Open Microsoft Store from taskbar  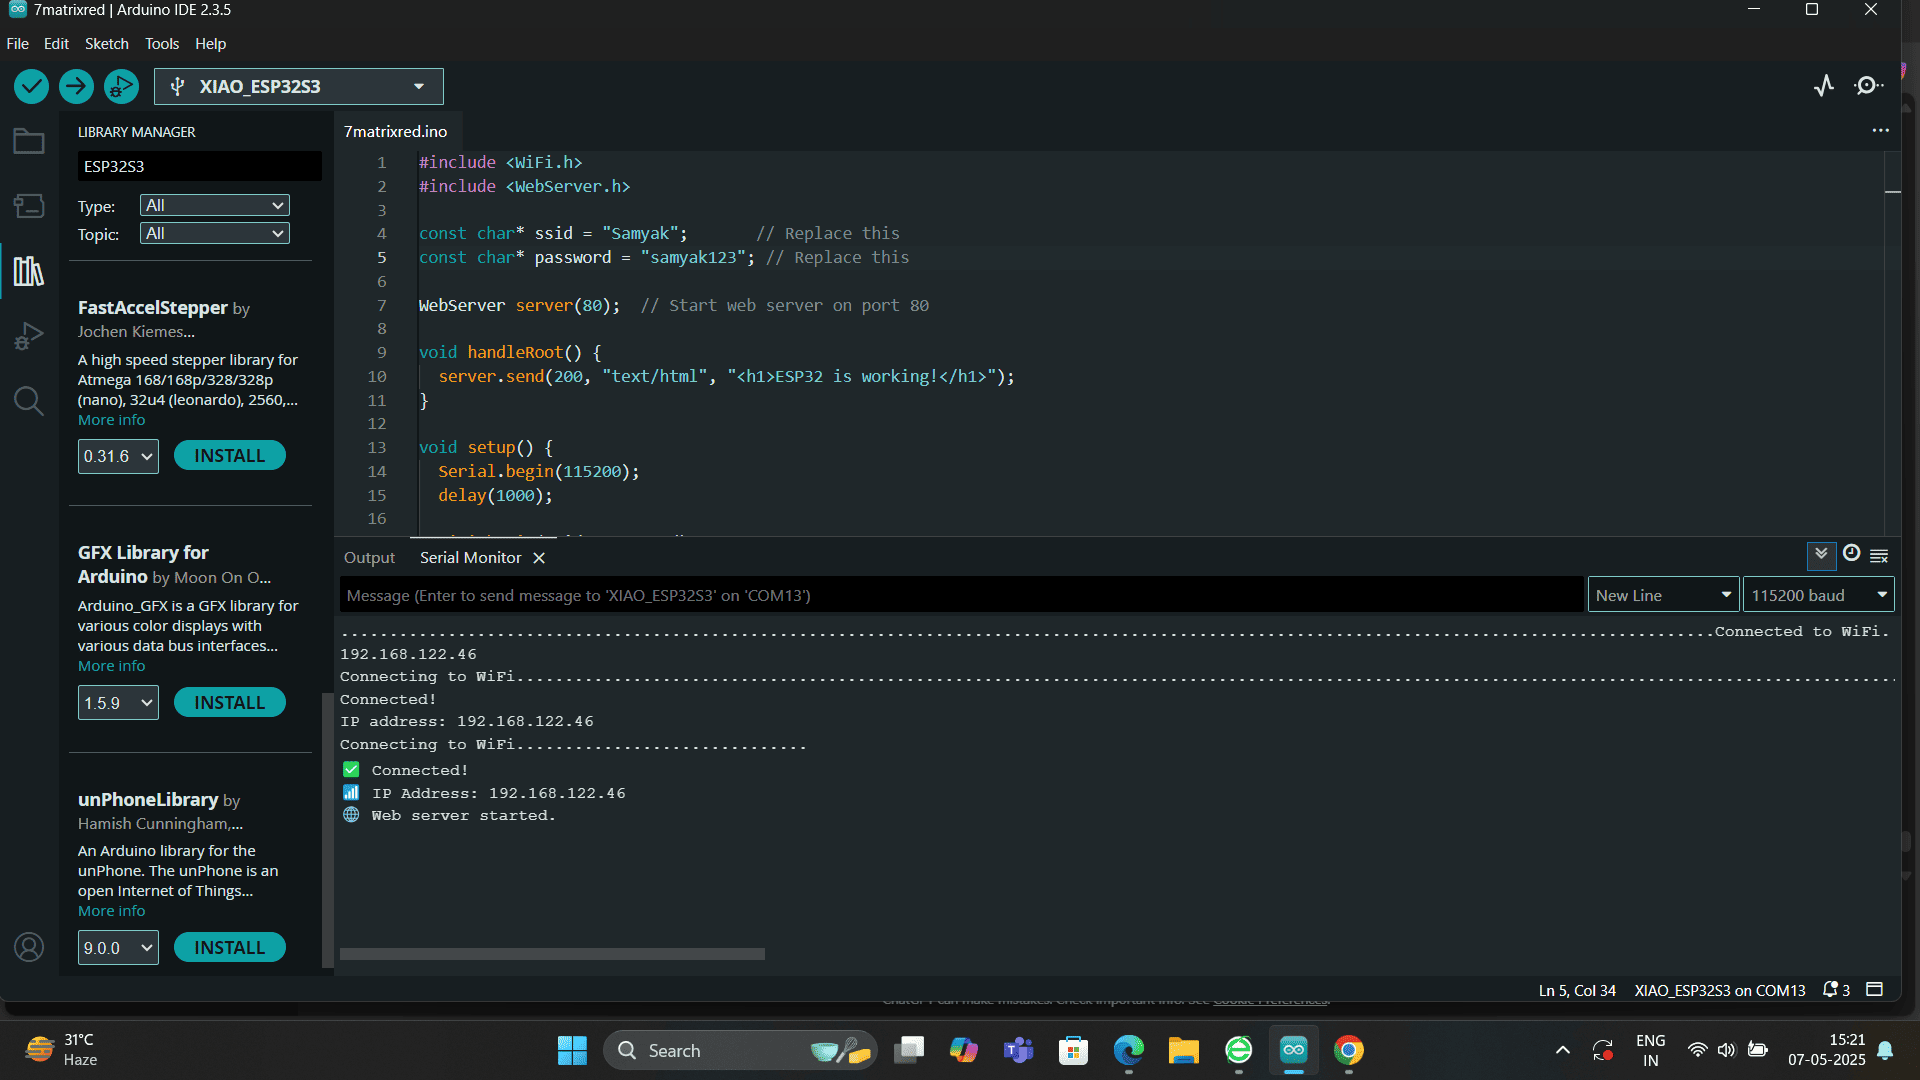coord(1073,1050)
